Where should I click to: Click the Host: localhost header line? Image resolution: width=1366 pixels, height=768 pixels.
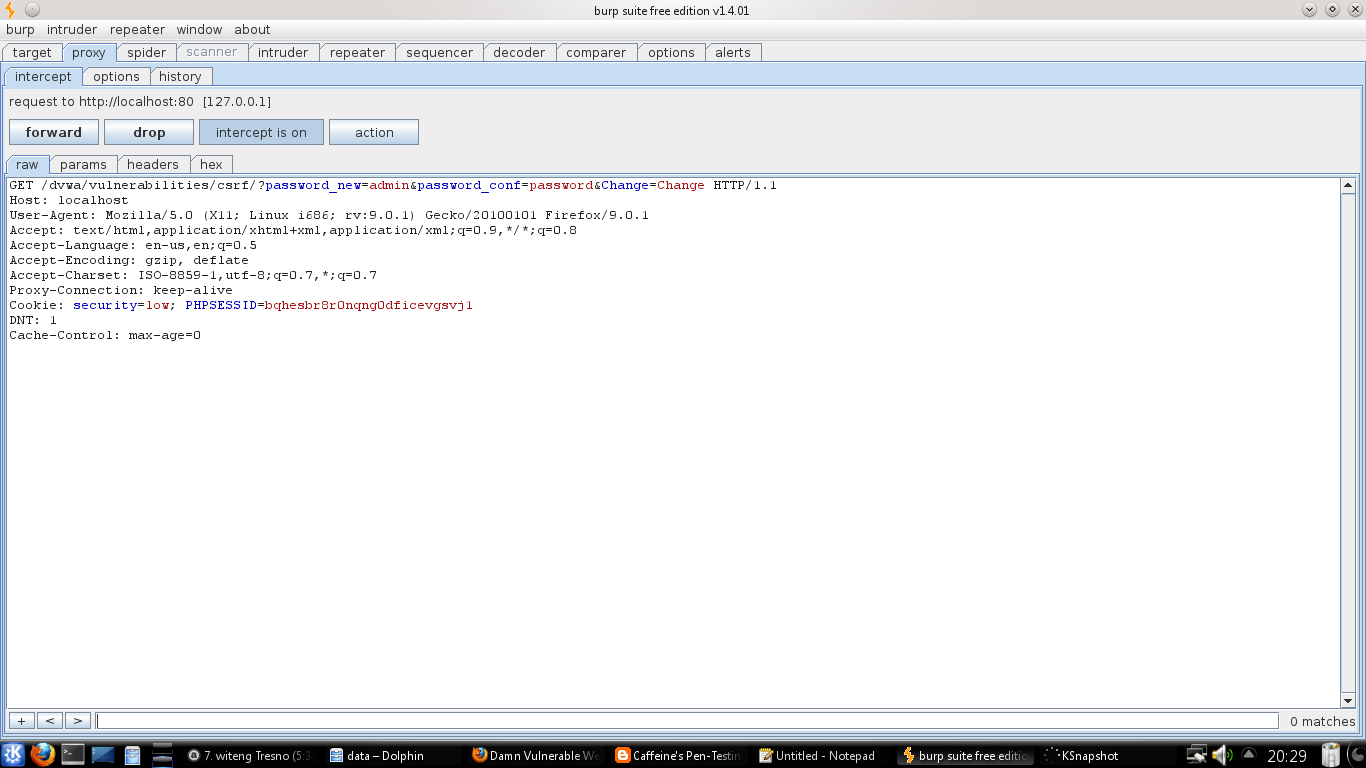[69, 200]
